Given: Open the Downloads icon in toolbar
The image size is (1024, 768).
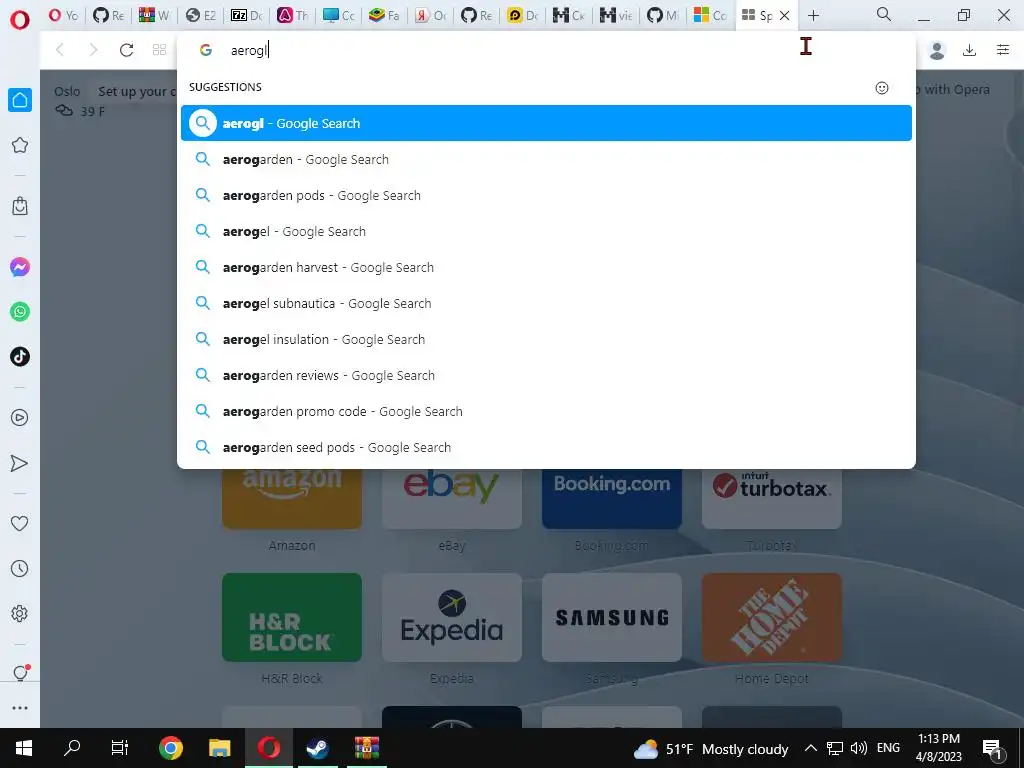Looking at the screenshot, I should pos(970,50).
